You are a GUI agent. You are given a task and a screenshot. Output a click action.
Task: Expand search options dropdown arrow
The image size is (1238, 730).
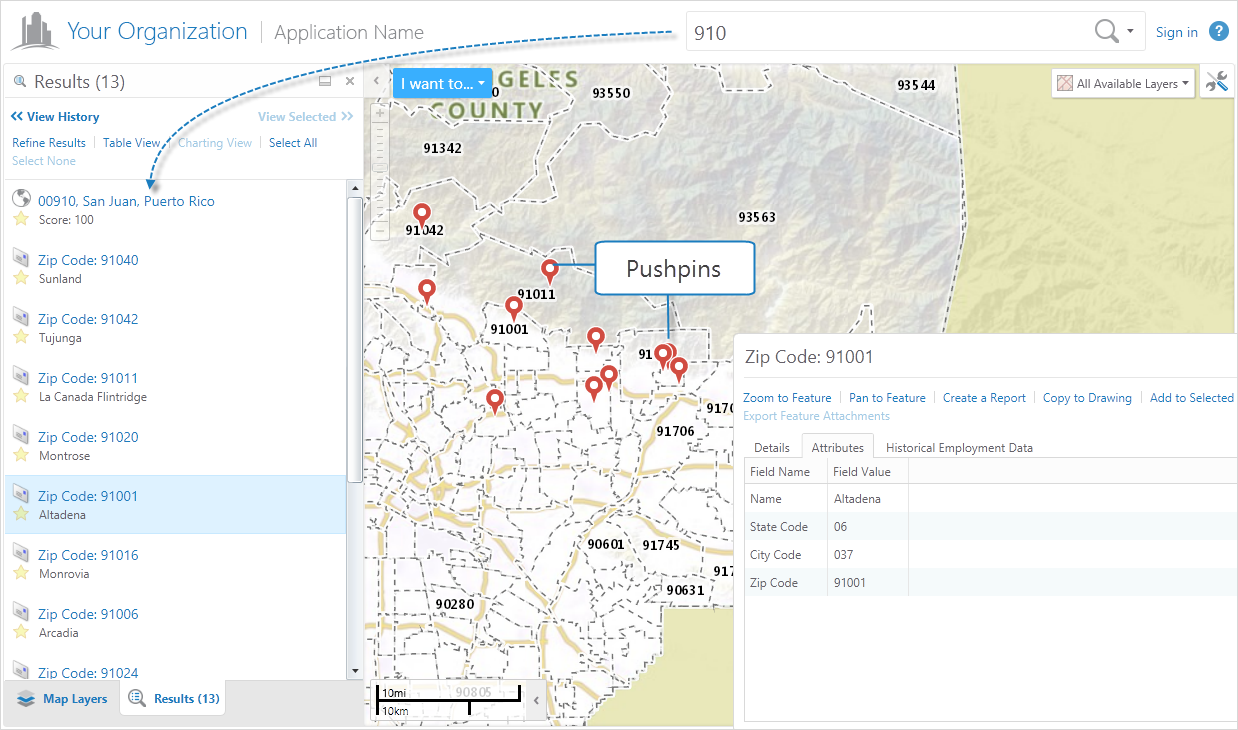[1130, 32]
